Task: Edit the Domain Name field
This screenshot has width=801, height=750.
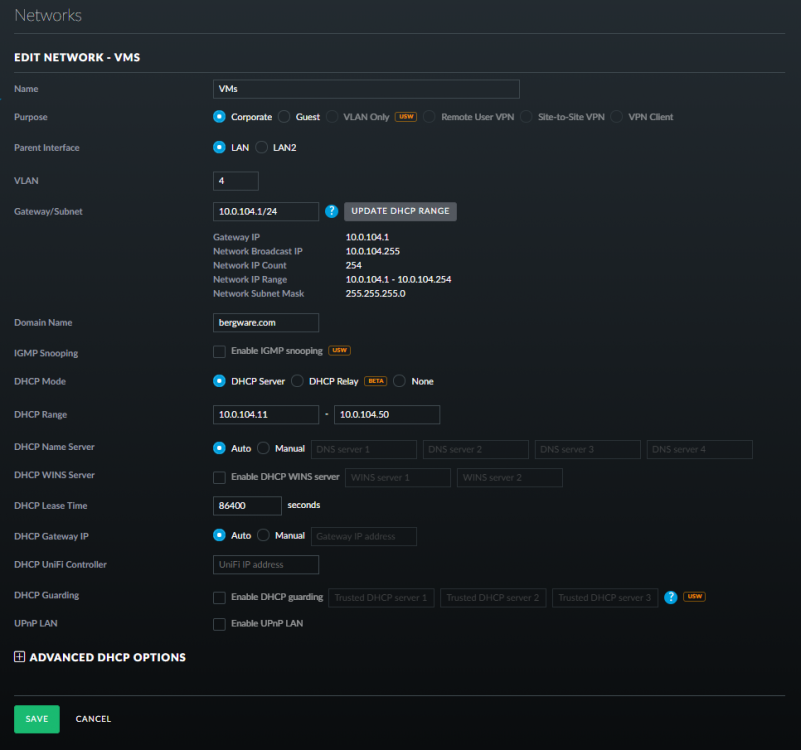Action: 266,323
